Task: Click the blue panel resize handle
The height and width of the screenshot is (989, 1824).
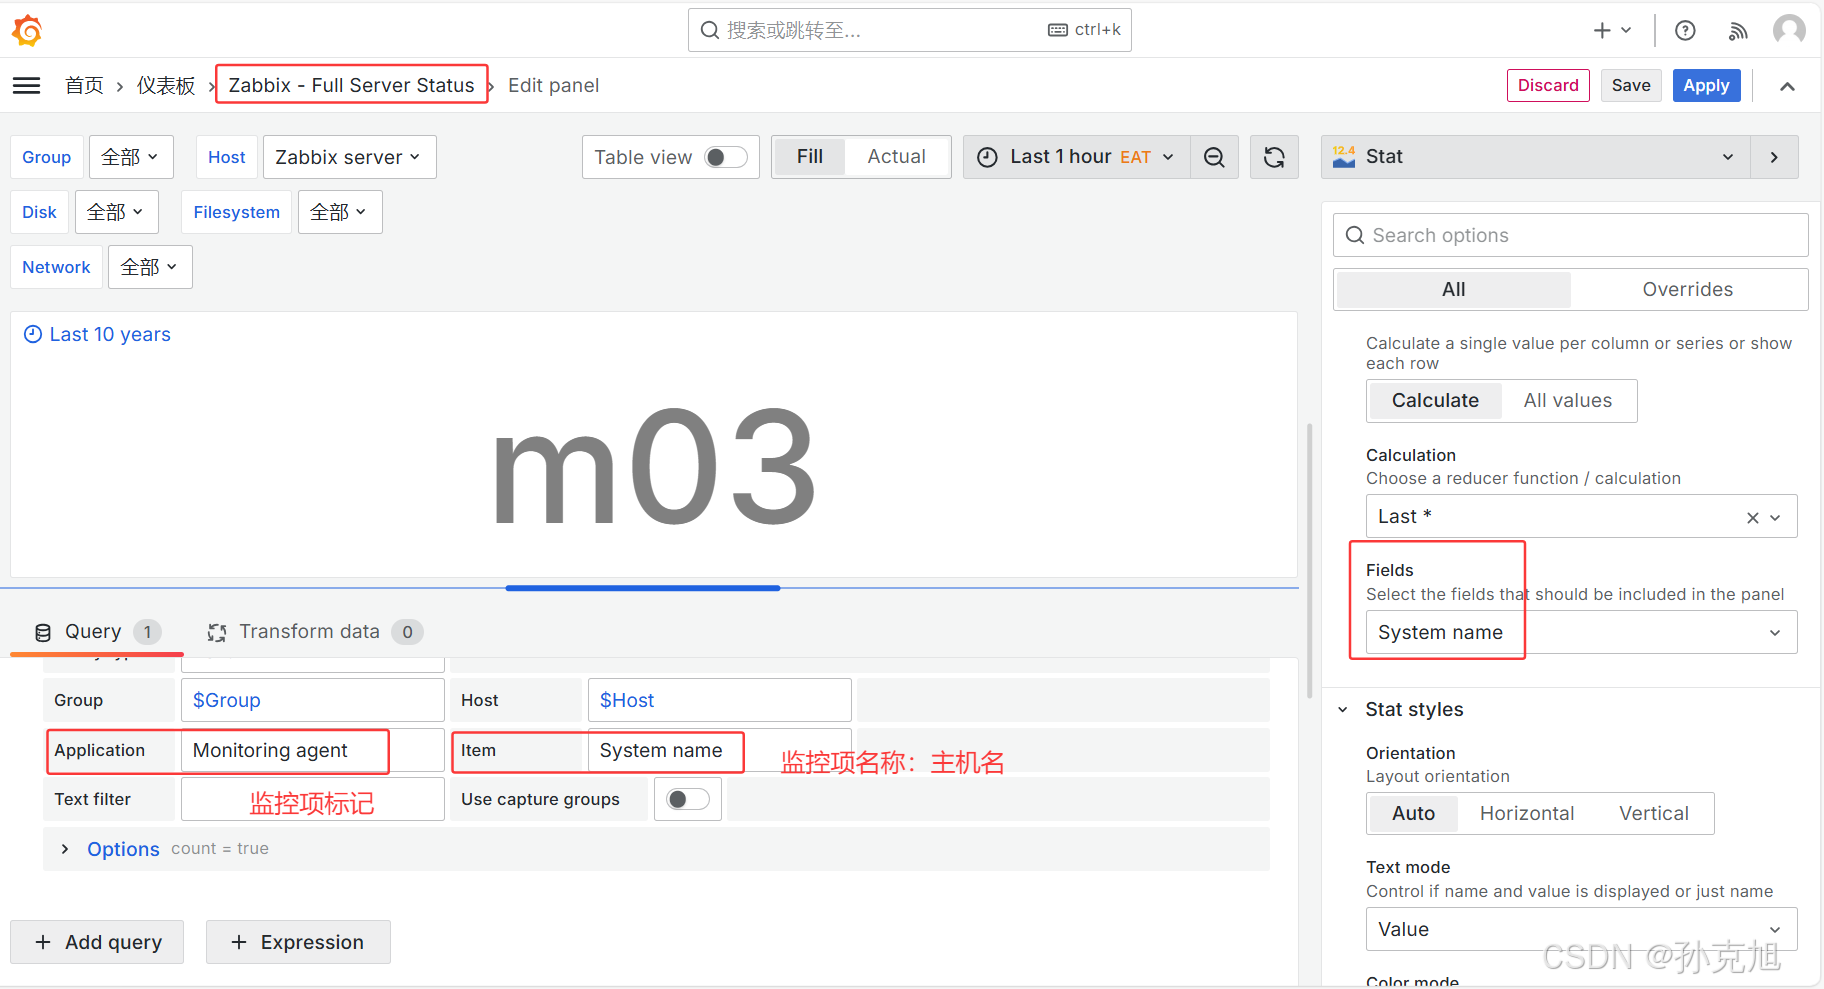Action: (643, 588)
